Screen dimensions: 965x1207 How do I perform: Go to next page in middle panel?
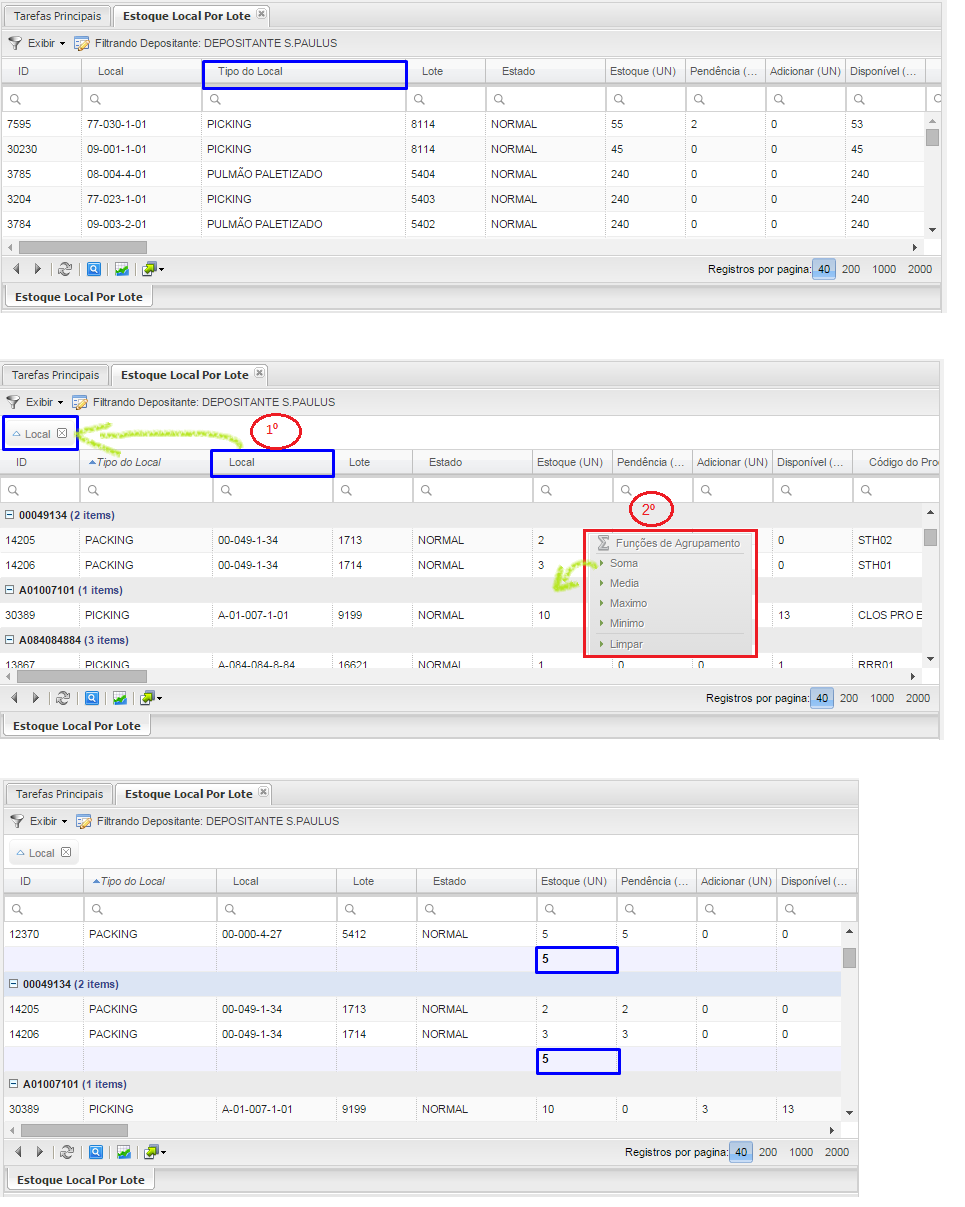coord(38,698)
